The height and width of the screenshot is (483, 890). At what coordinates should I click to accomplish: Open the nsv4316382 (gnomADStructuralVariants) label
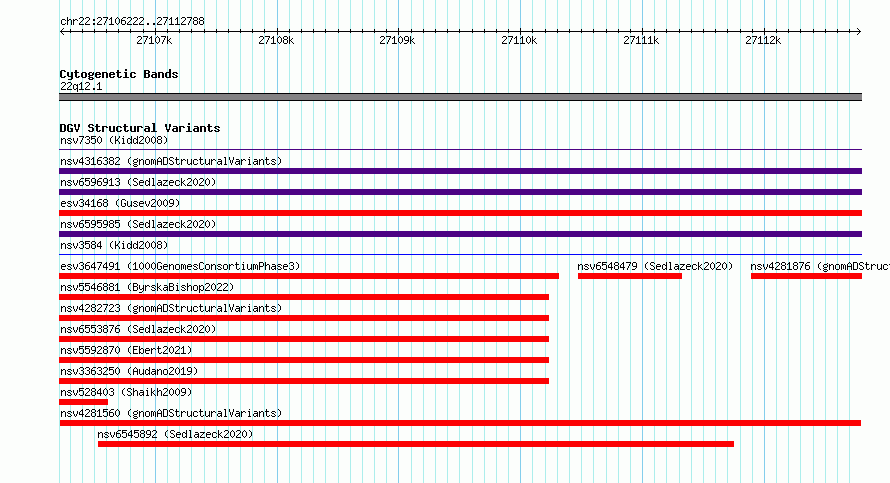(171, 161)
